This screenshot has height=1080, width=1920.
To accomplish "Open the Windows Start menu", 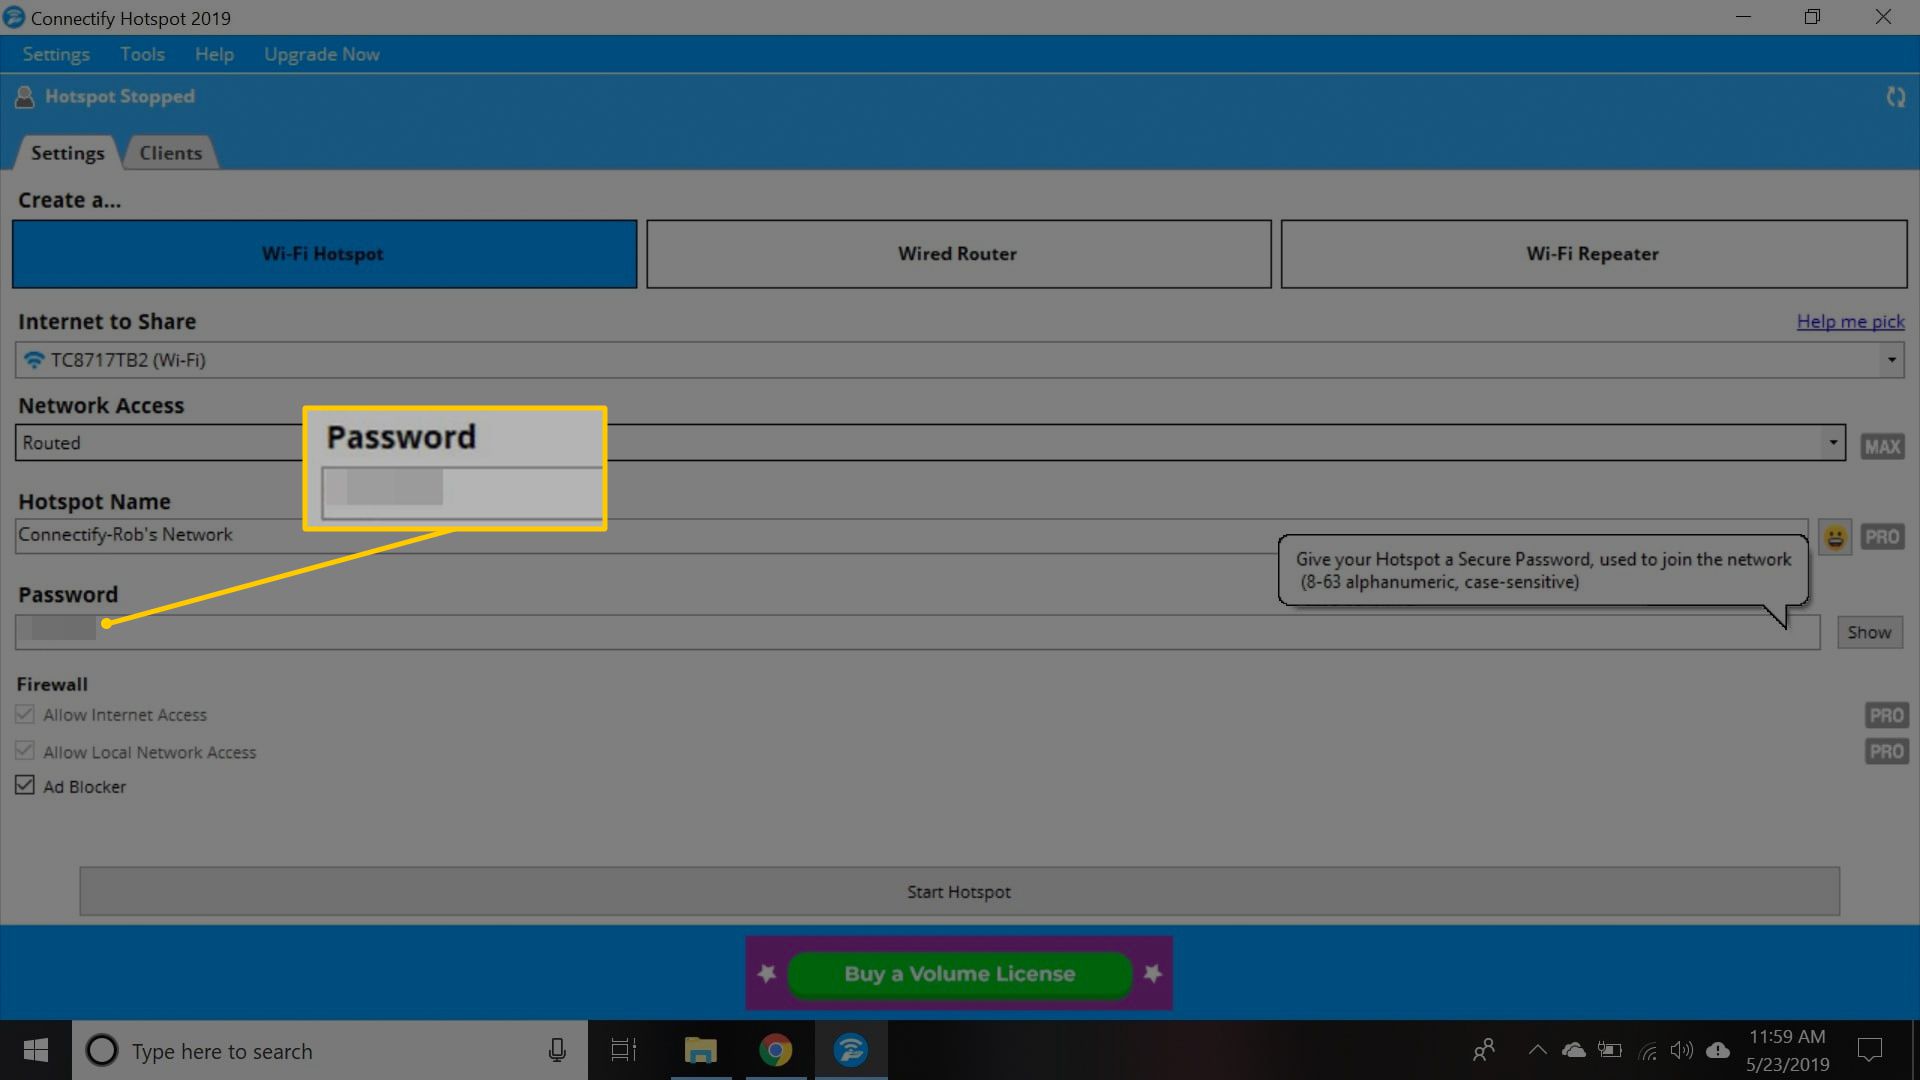I will pyautogui.click(x=36, y=1050).
